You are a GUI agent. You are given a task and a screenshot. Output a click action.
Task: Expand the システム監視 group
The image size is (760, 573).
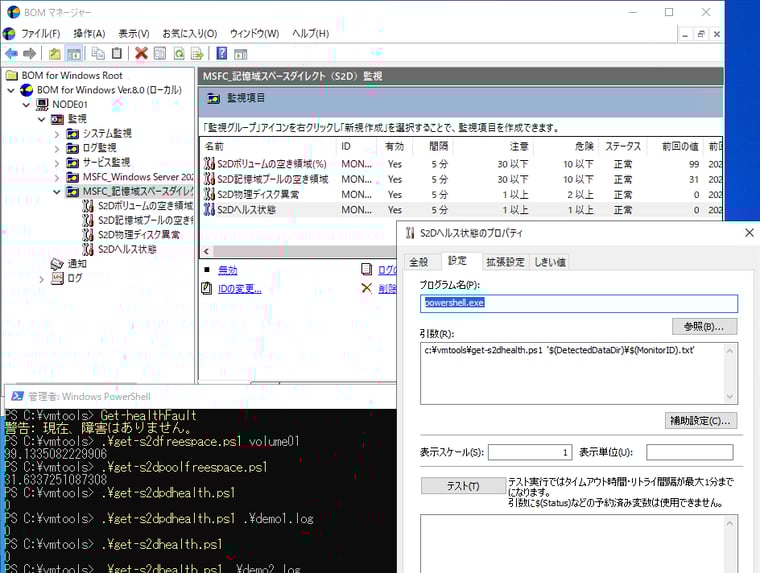pyautogui.click(x=57, y=134)
